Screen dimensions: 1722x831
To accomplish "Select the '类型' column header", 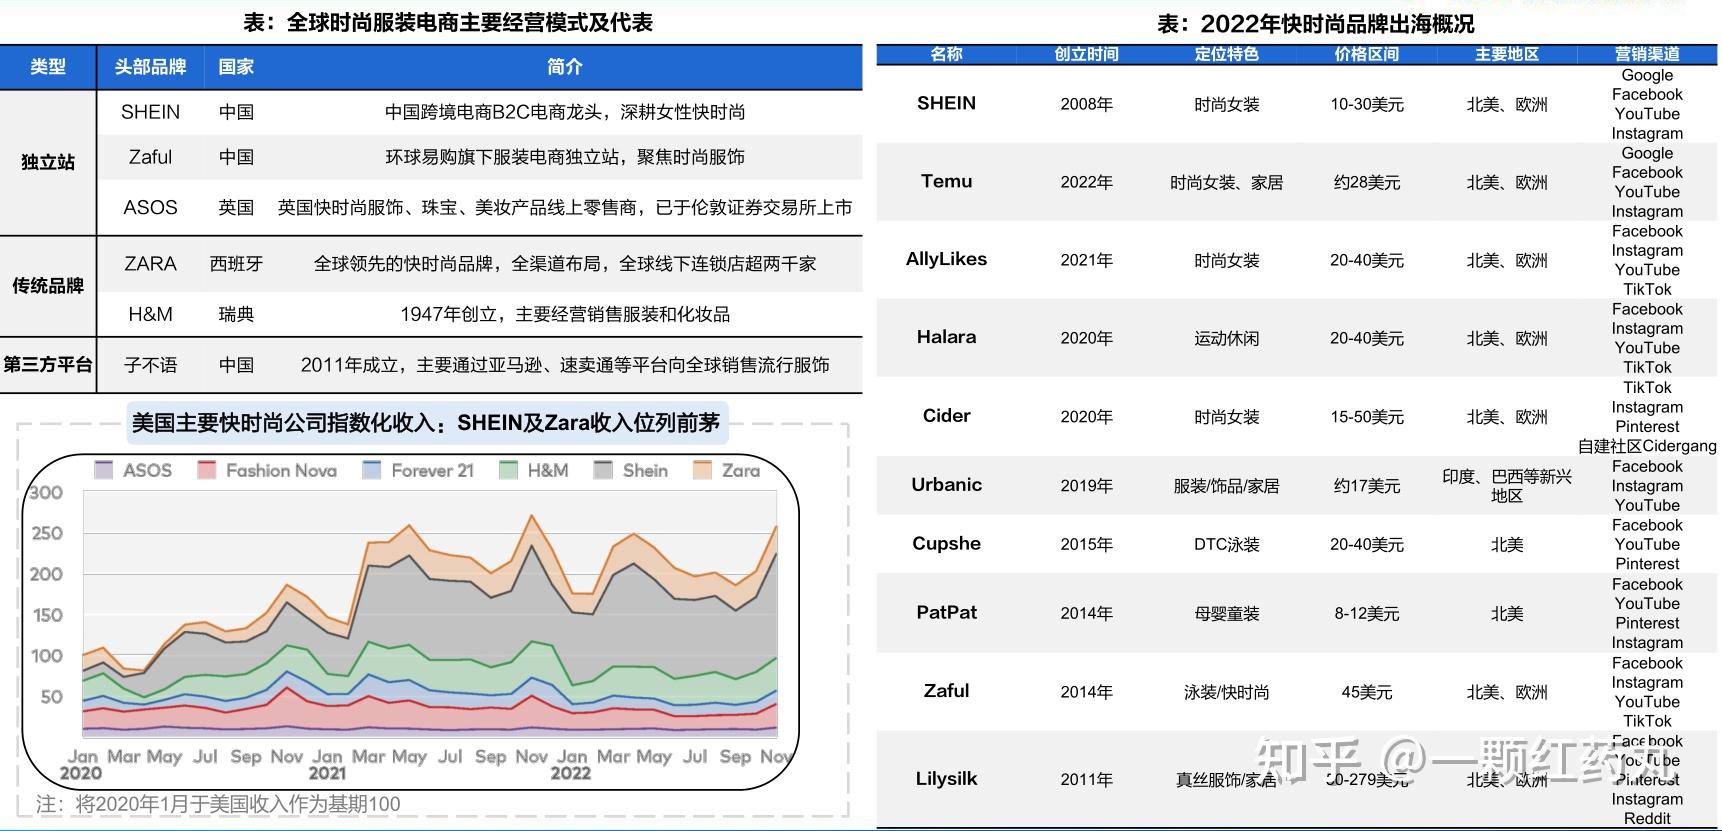I will tap(48, 67).
